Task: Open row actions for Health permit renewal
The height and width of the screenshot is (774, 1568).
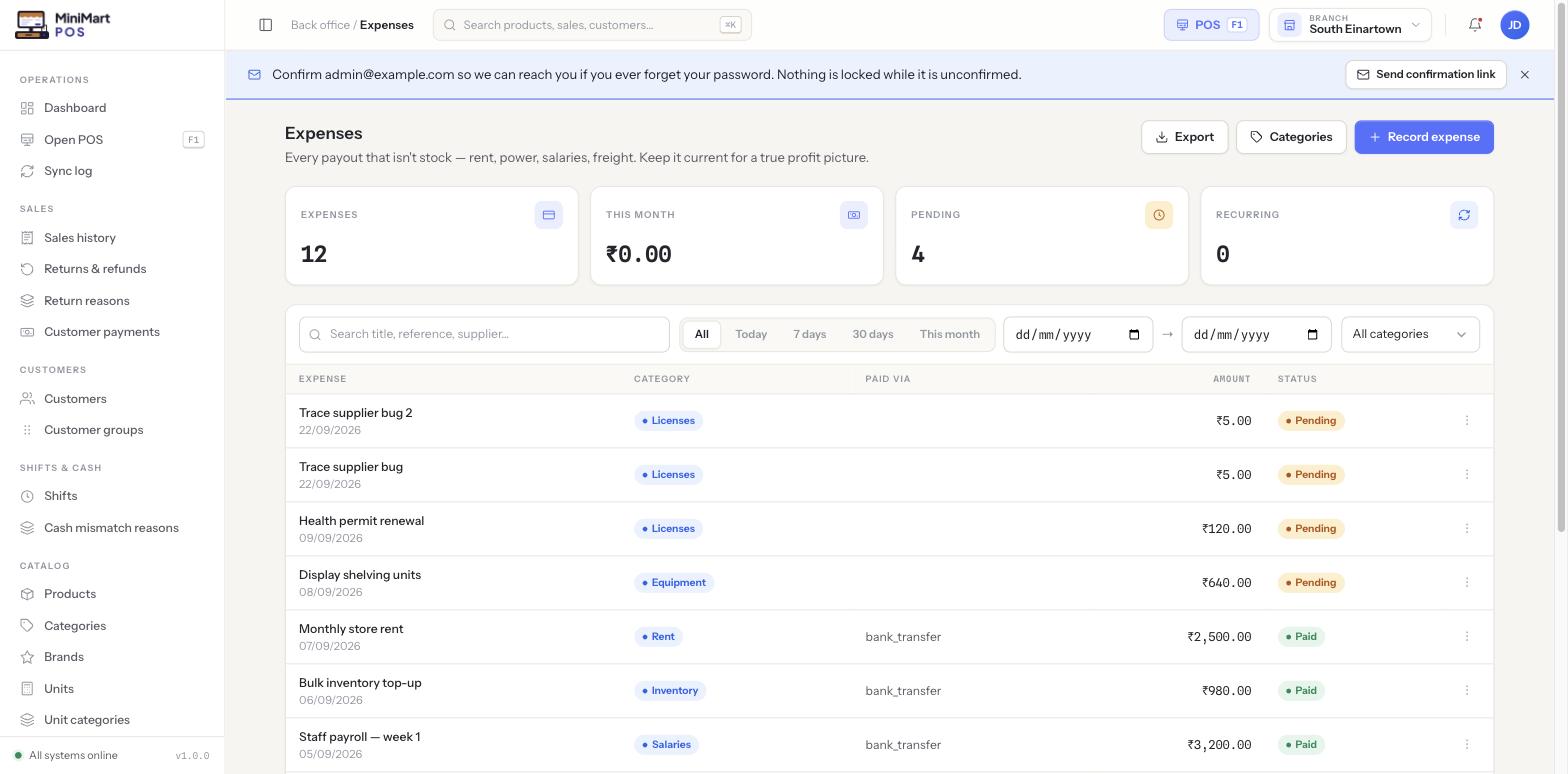Action: (x=1467, y=529)
